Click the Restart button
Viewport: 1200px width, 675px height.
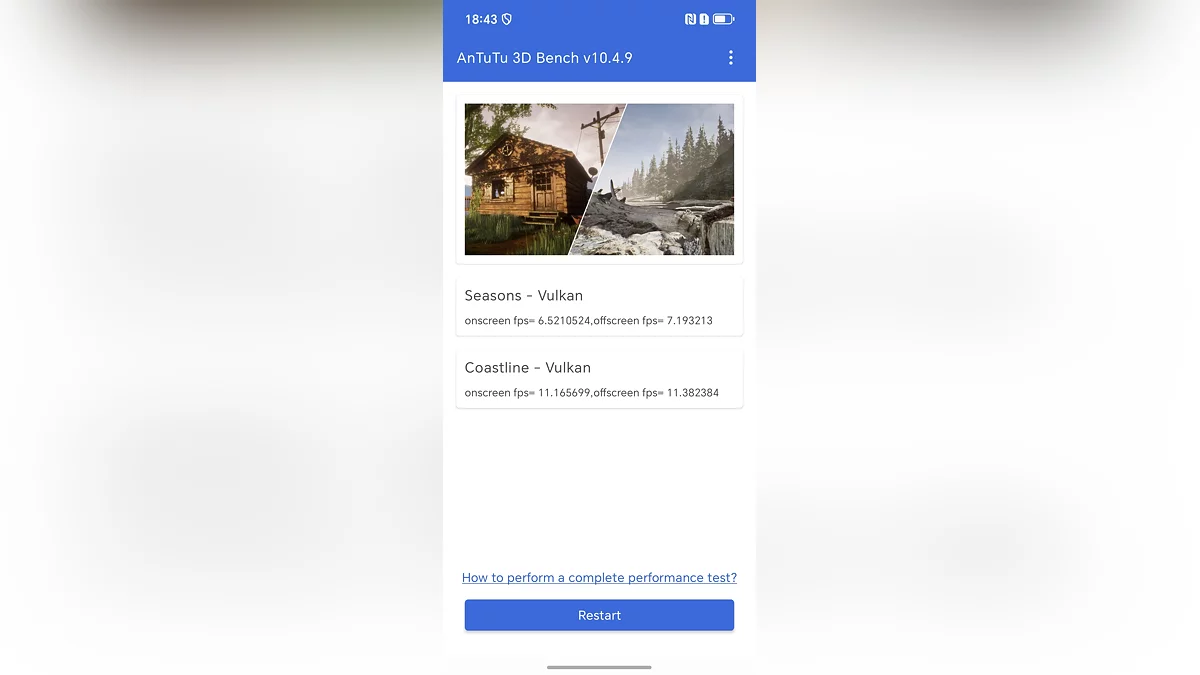pos(599,615)
